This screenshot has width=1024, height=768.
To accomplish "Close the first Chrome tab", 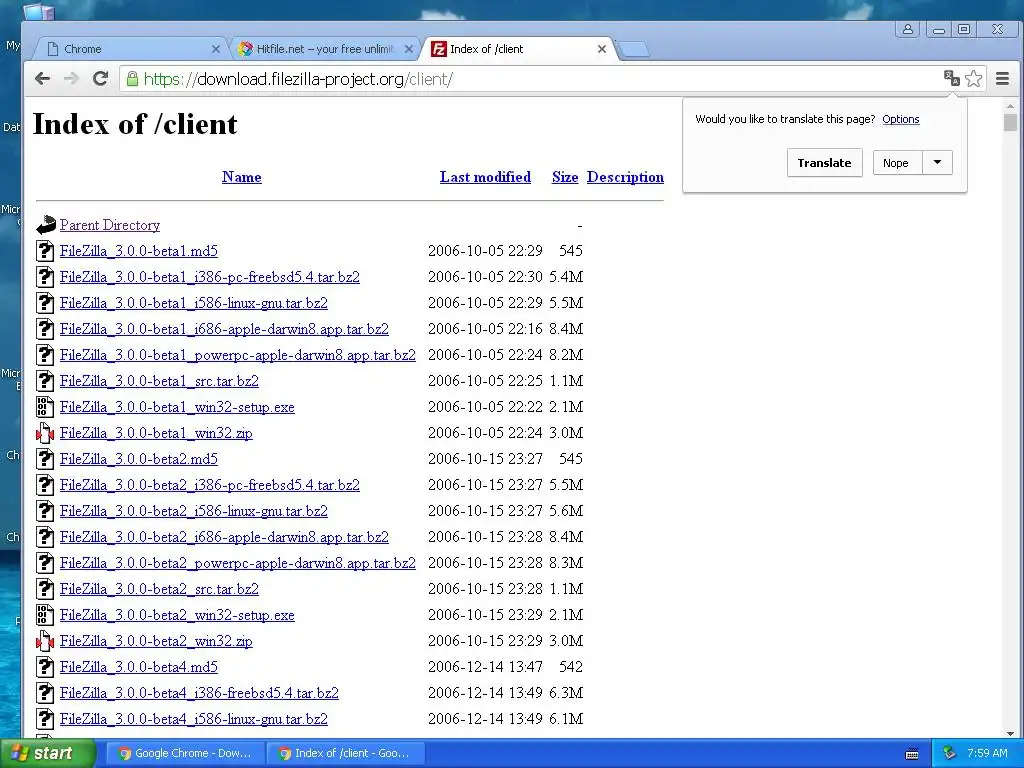I will [216, 49].
